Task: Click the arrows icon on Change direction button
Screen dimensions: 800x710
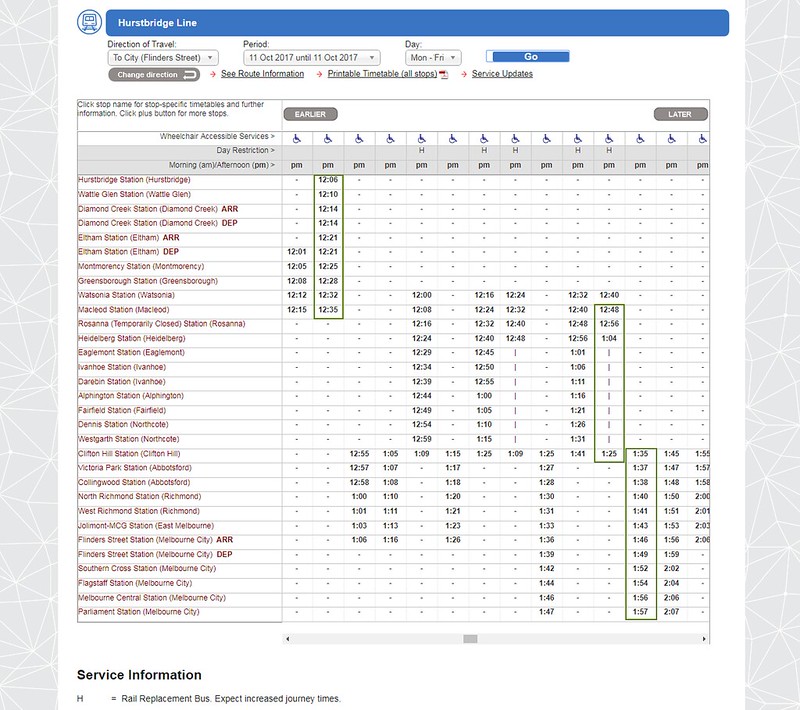Action: (190, 75)
